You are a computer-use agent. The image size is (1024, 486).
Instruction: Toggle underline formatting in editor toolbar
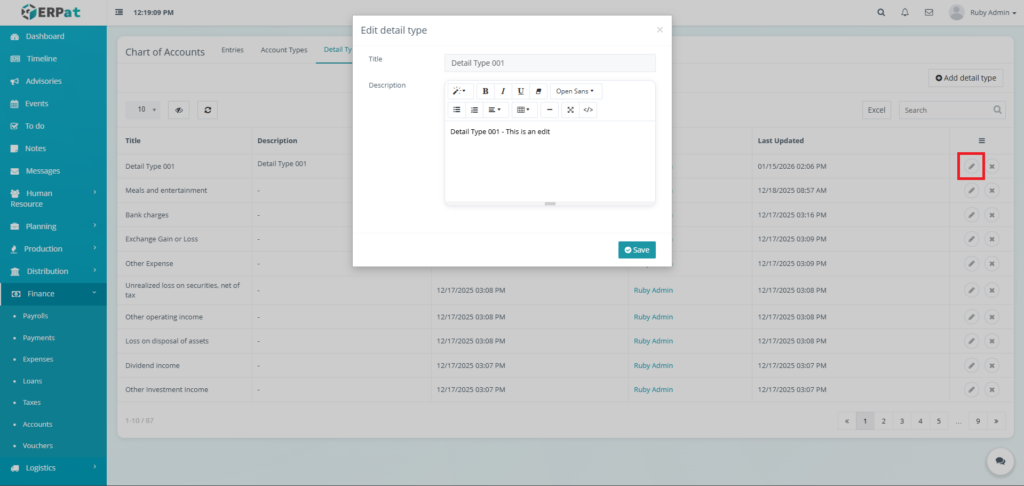(520, 91)
